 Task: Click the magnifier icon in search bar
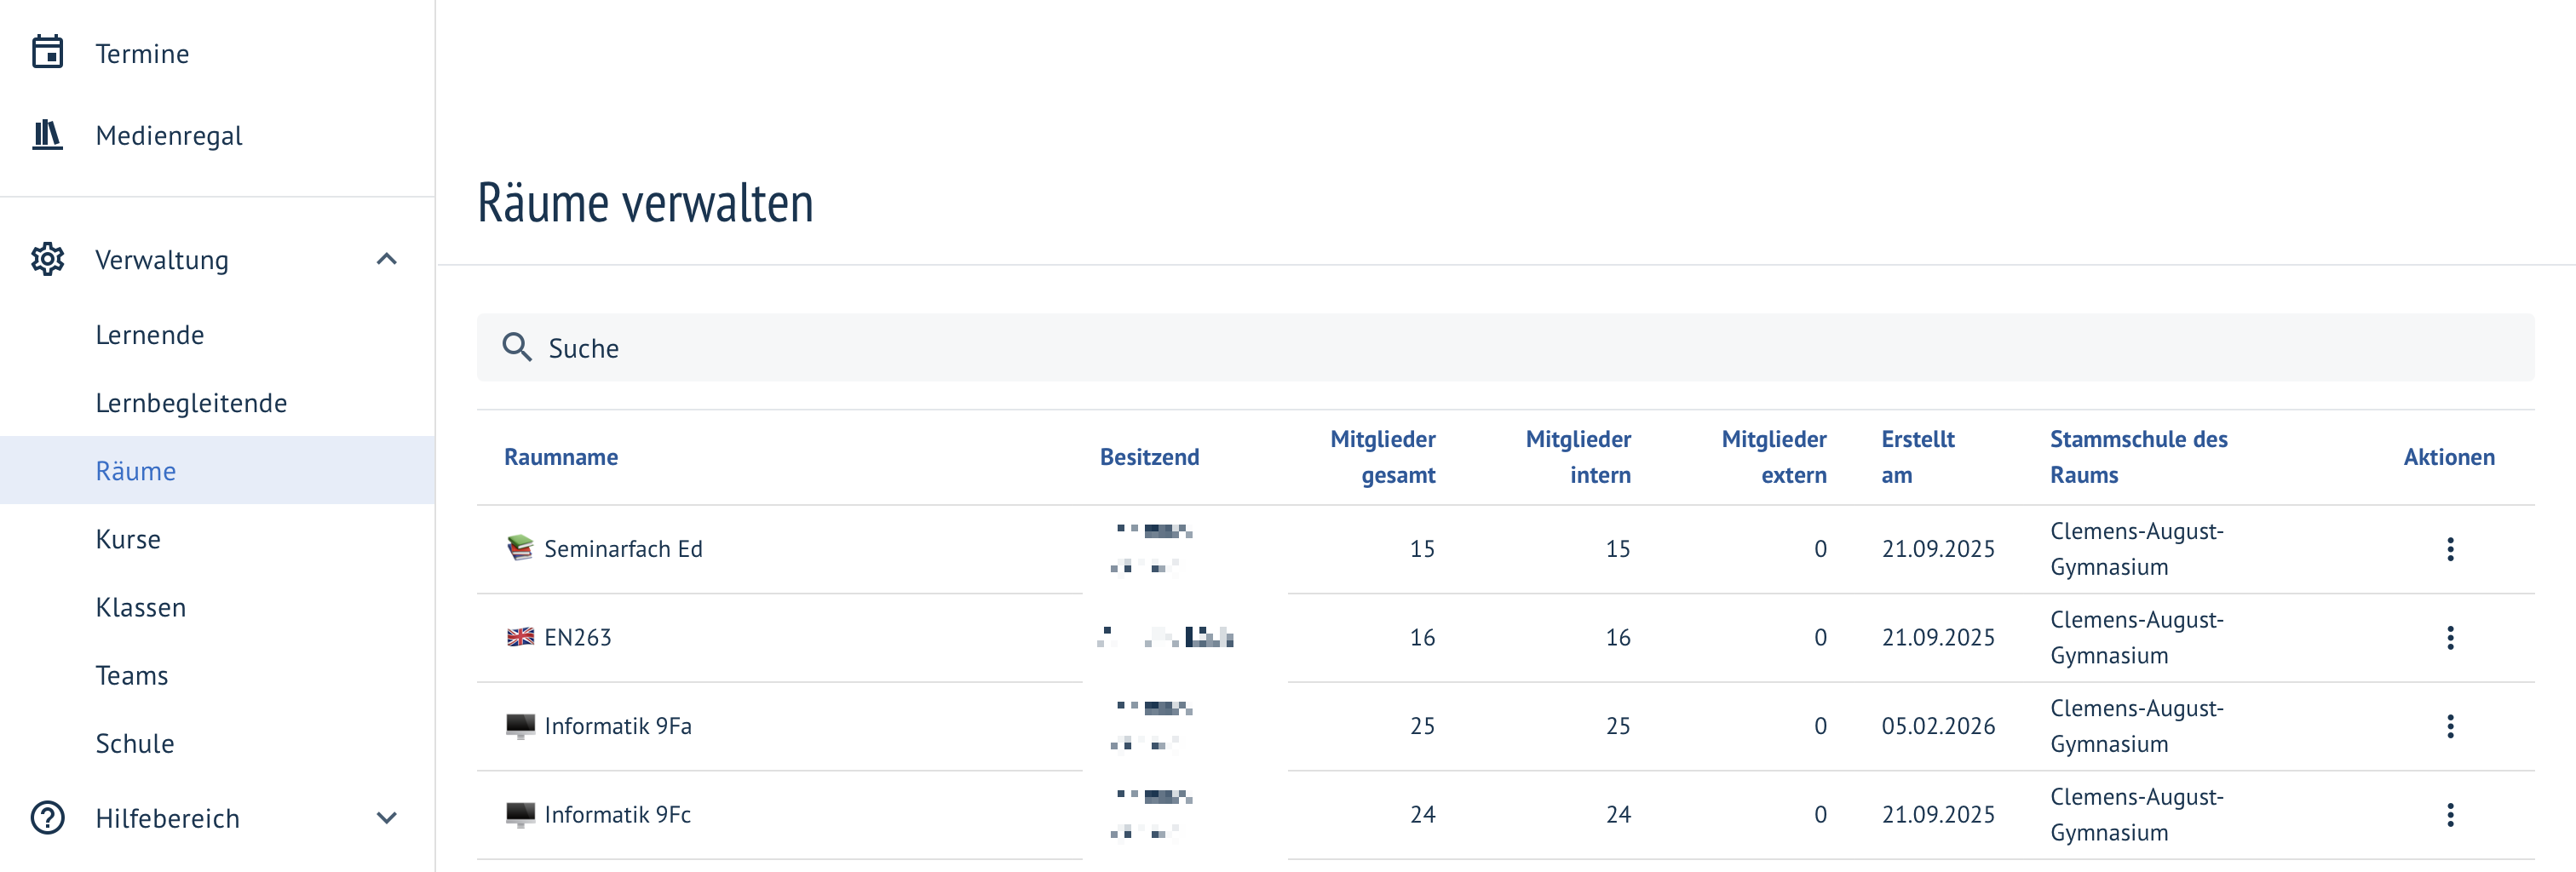coord(517,347)
